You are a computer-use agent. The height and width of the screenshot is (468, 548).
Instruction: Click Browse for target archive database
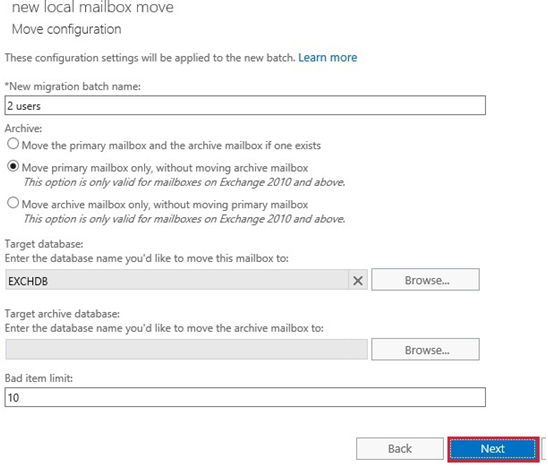click(x=425, y=349)
